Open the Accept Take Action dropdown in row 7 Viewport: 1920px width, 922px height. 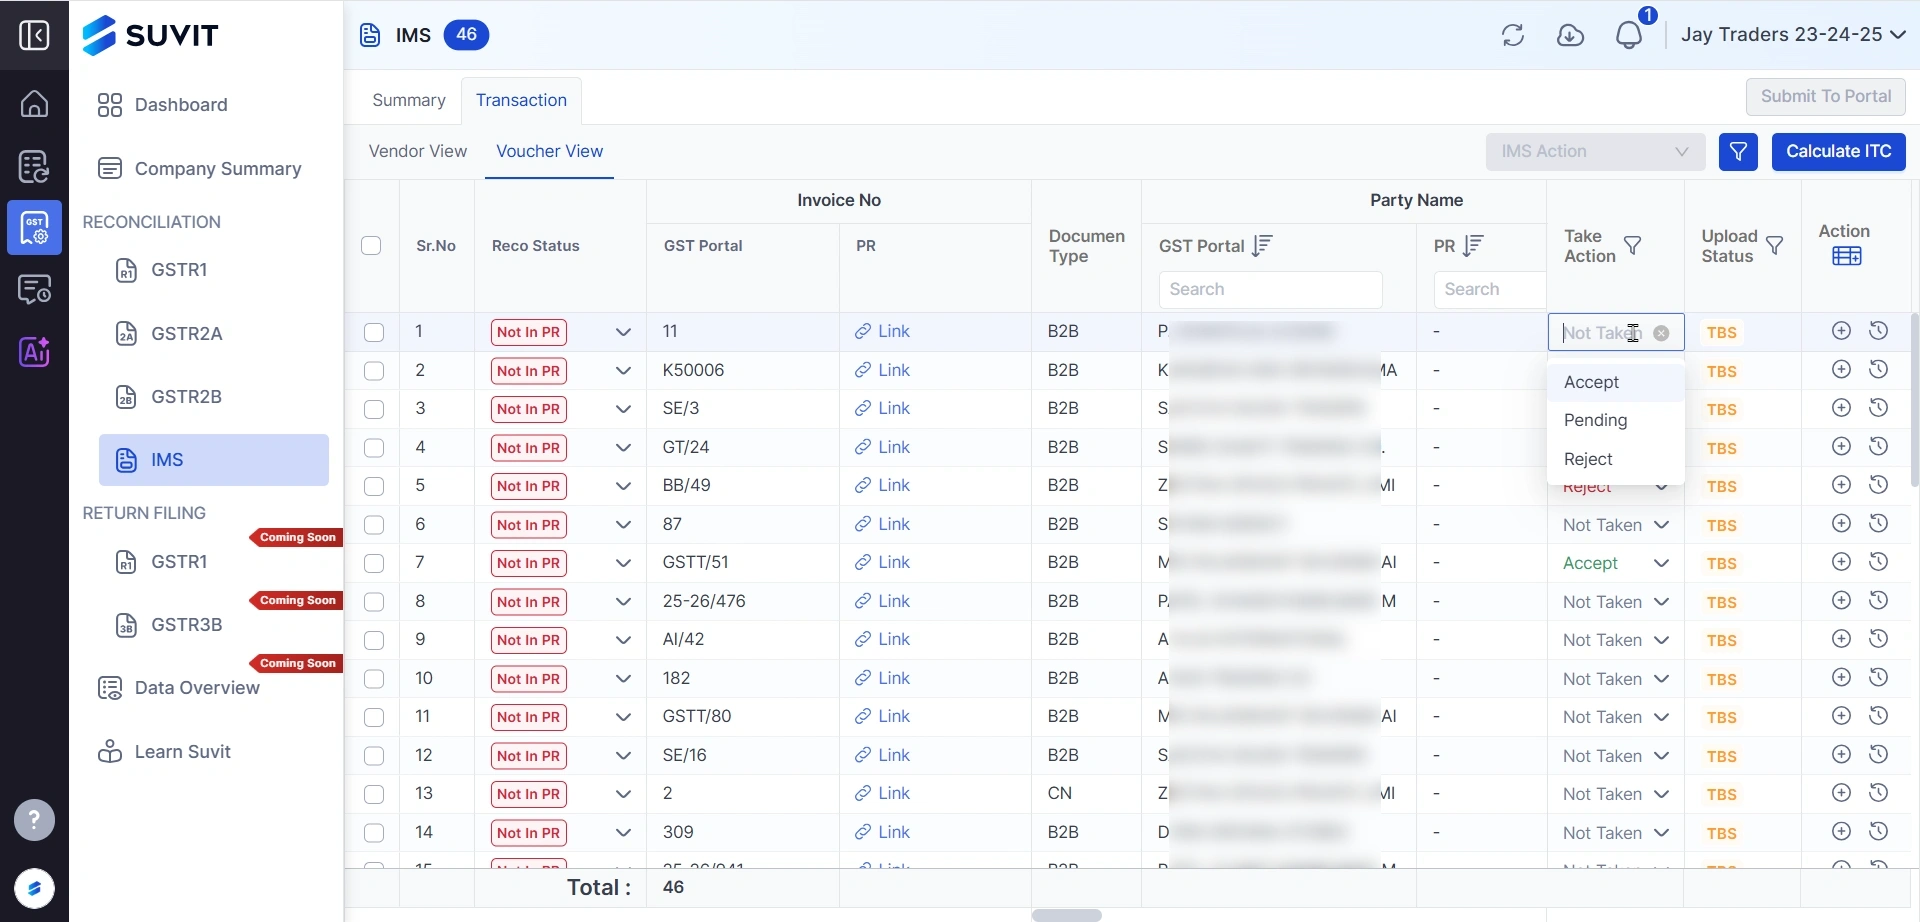tap(1616, 563)
